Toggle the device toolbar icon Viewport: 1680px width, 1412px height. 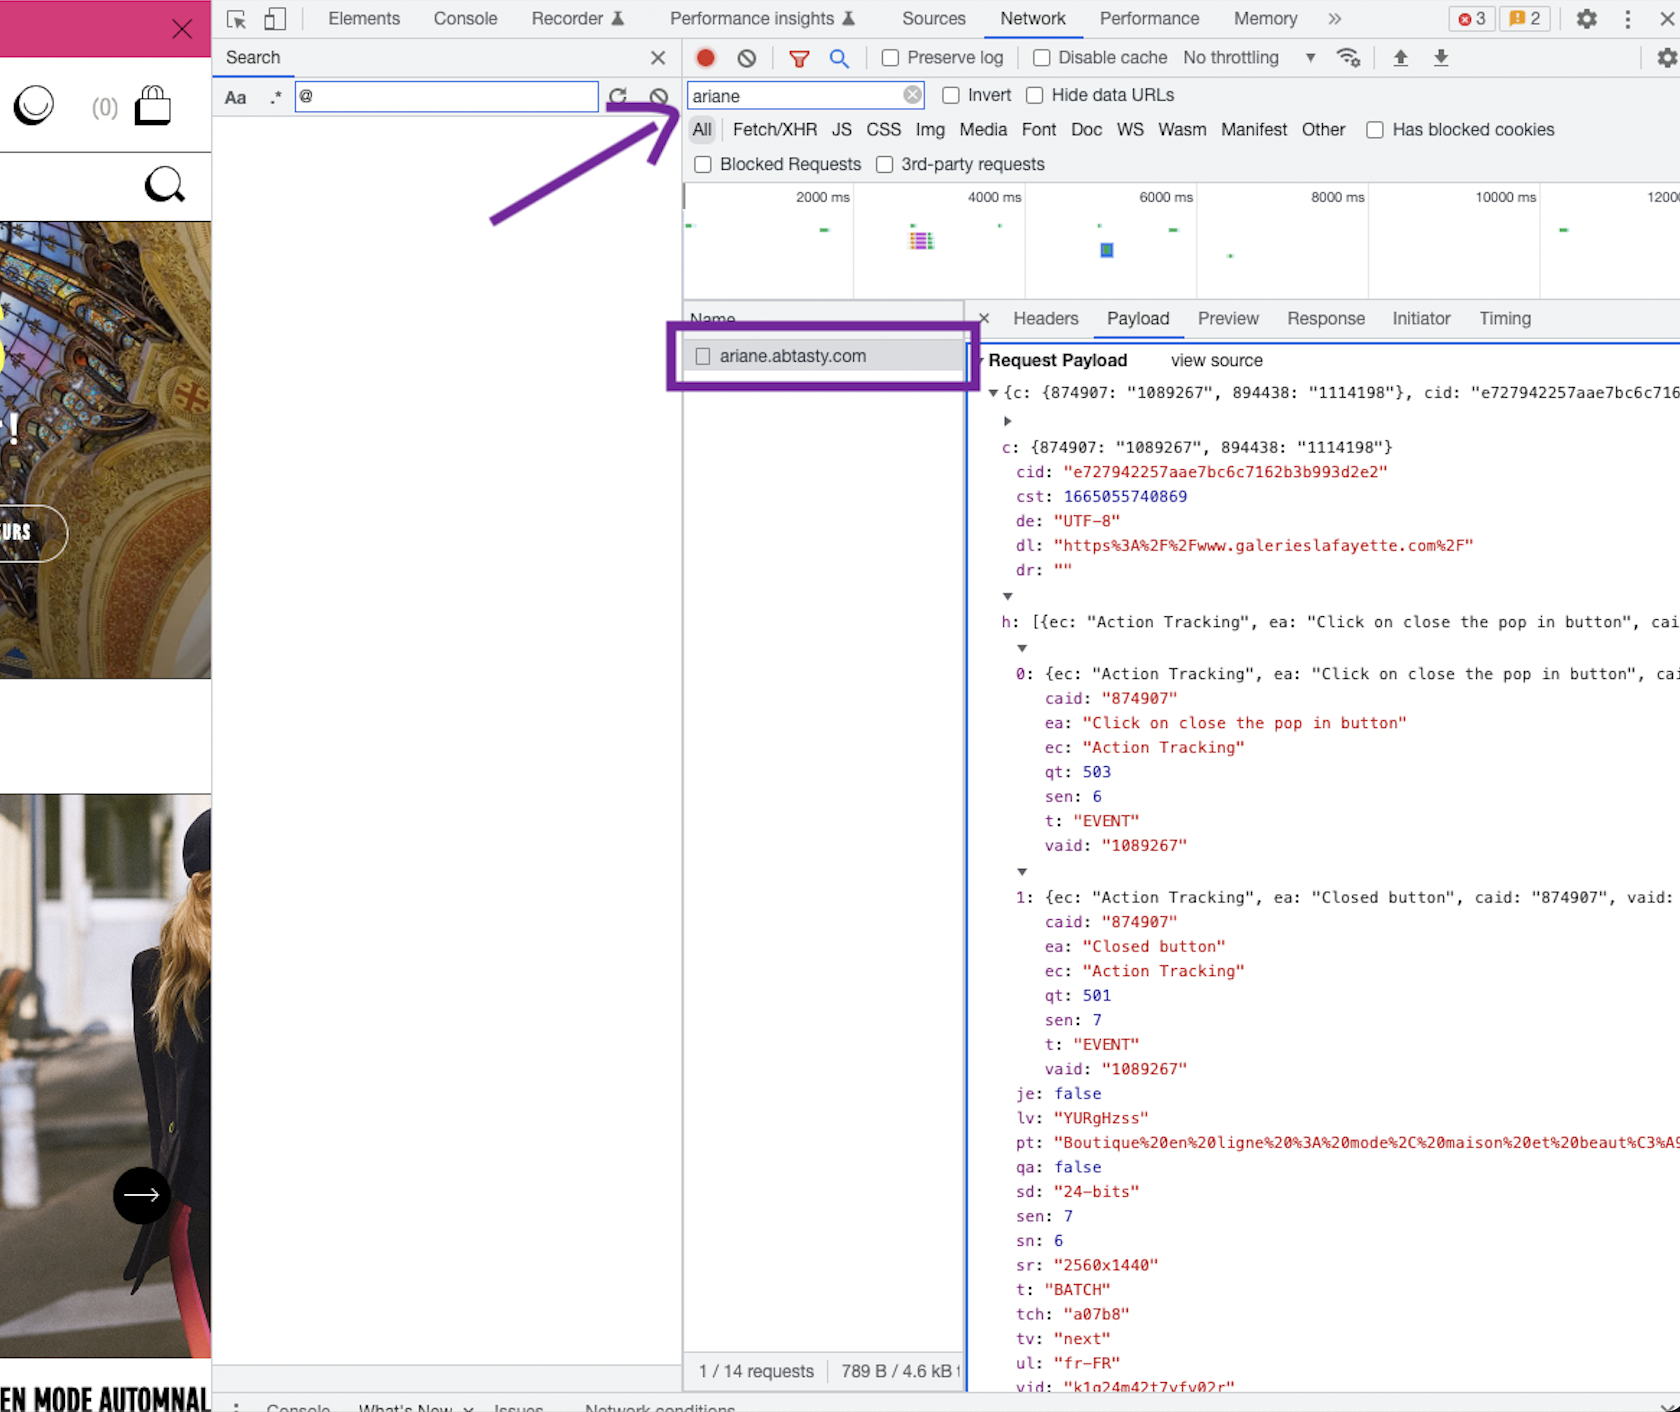pyautogui.click(x=275, y=18)
